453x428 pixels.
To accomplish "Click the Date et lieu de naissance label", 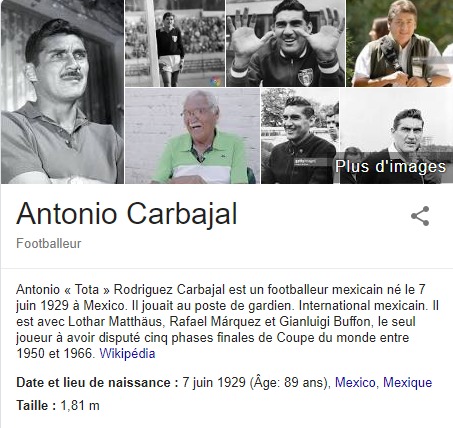I will [97, 382].
